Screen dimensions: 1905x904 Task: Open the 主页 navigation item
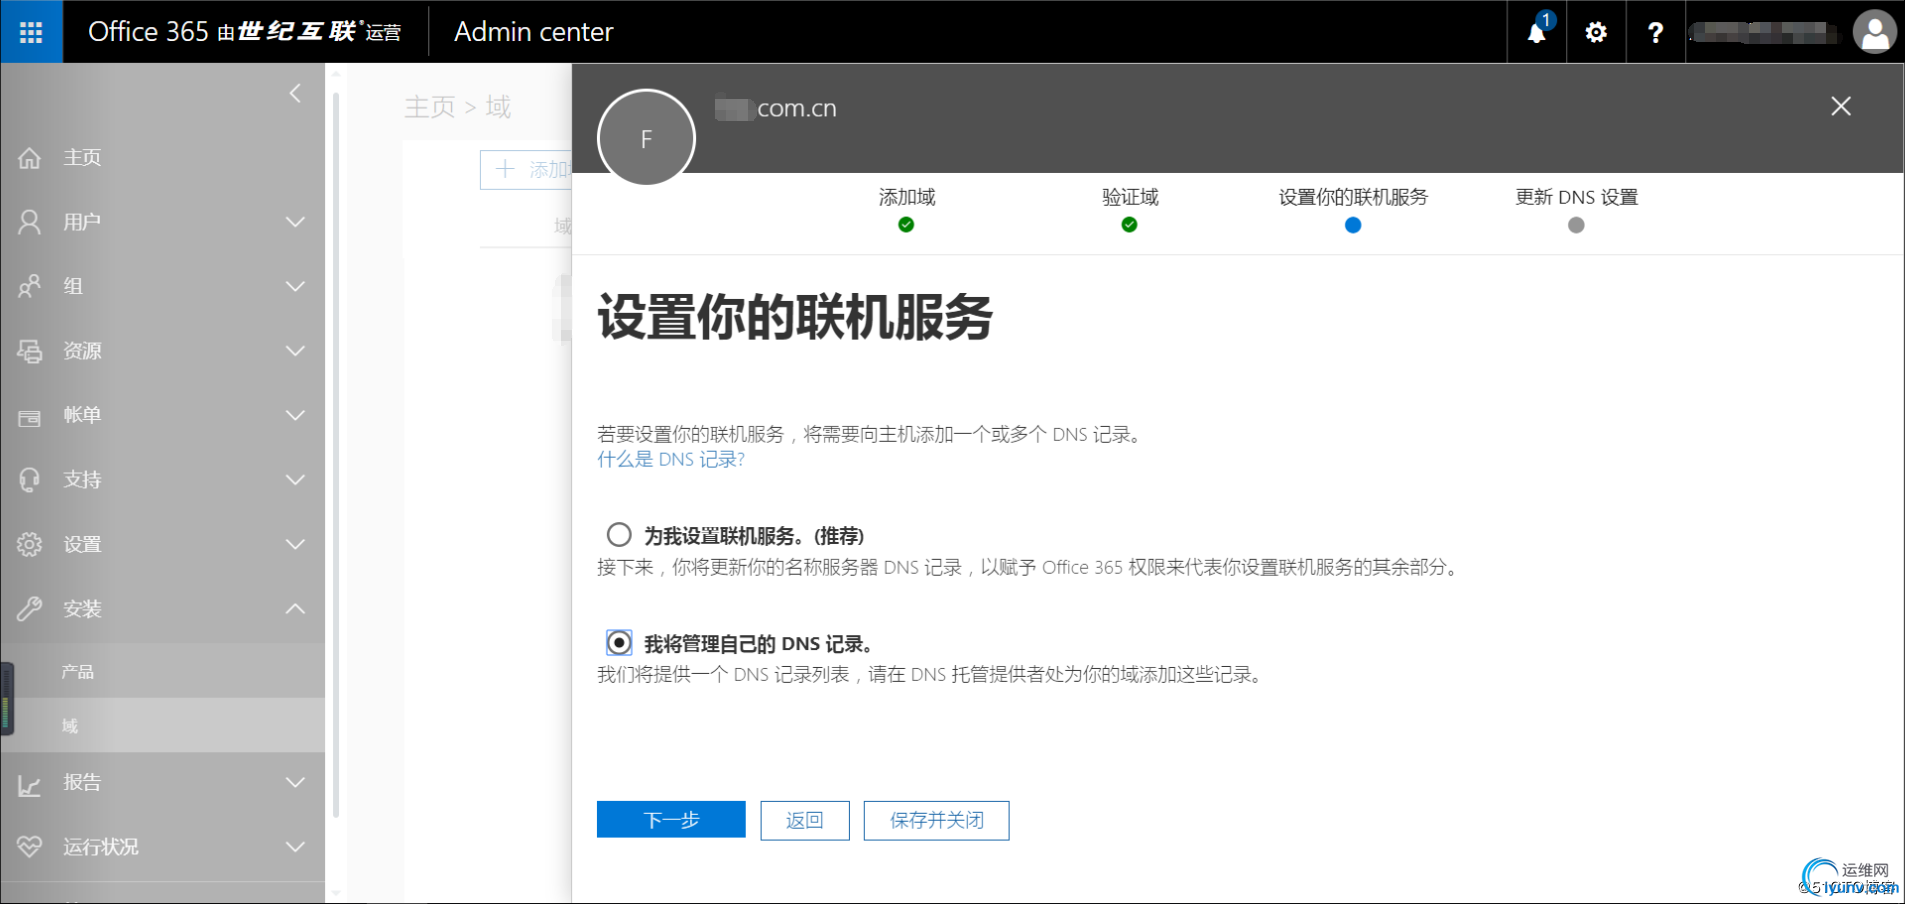tap(162, 158)
